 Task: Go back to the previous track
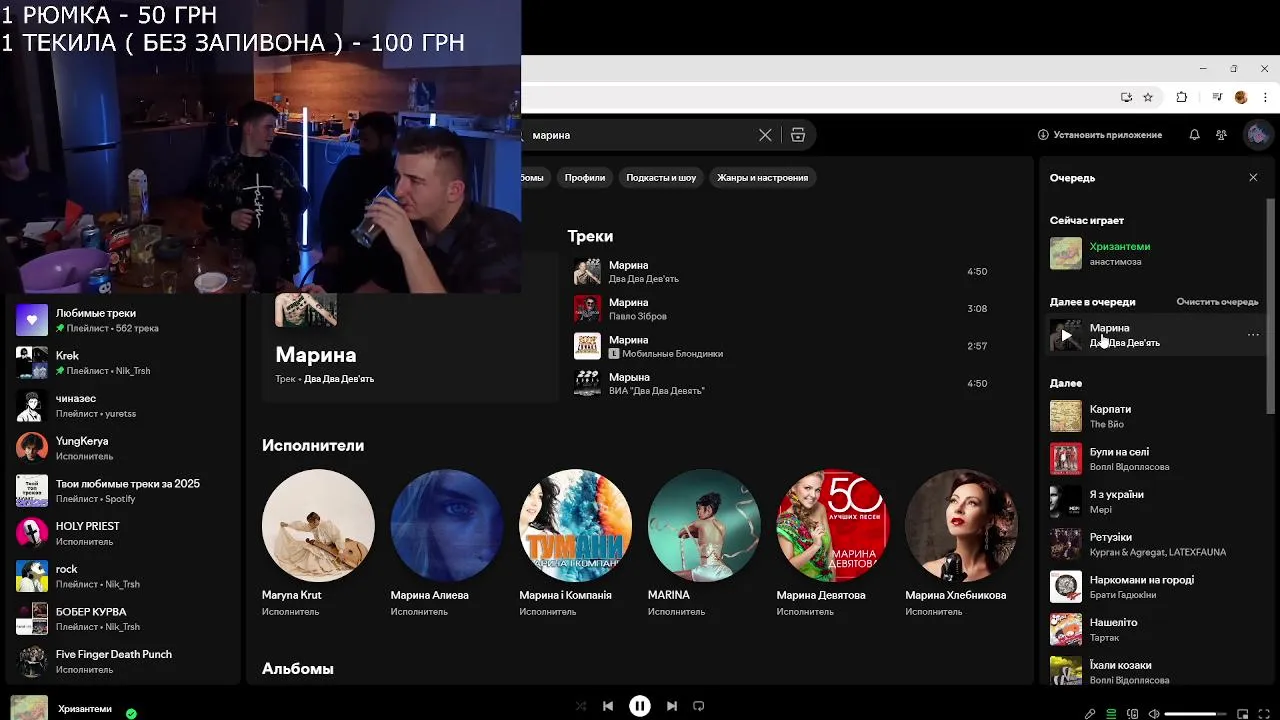click(x=608, y=706)
